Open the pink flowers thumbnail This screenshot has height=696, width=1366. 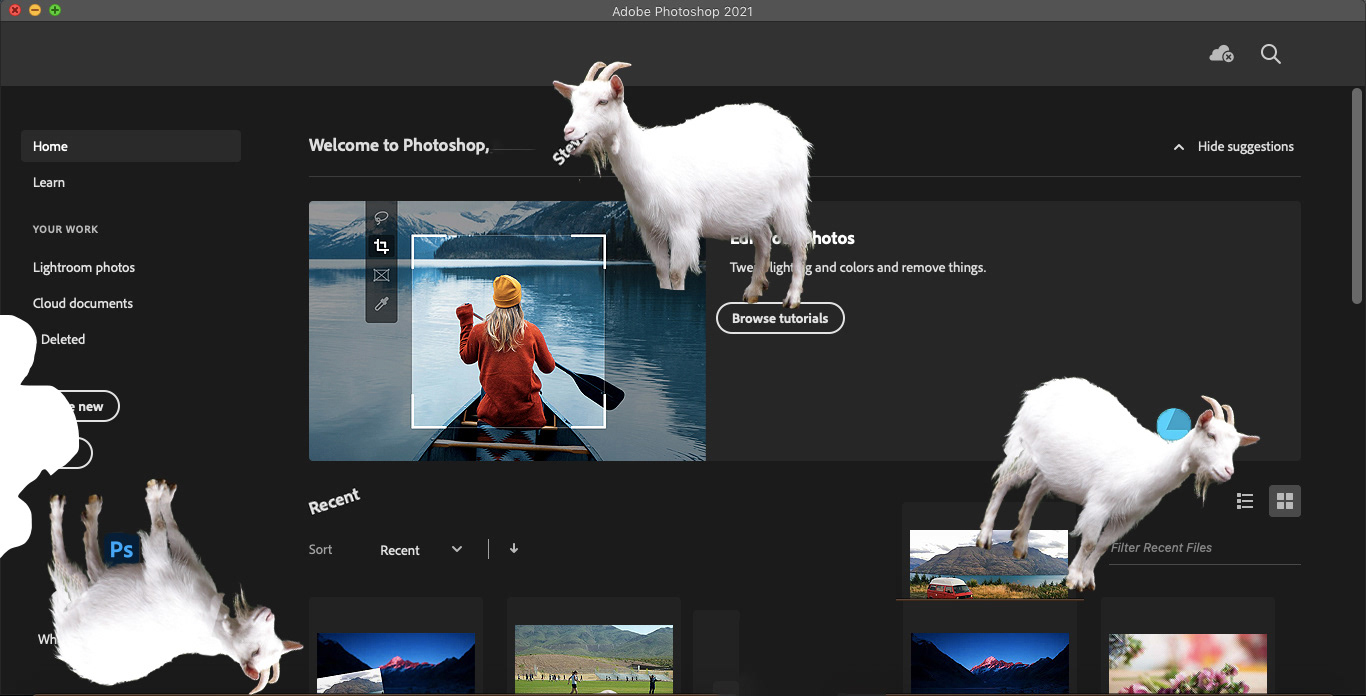[x=1188, y=664]
